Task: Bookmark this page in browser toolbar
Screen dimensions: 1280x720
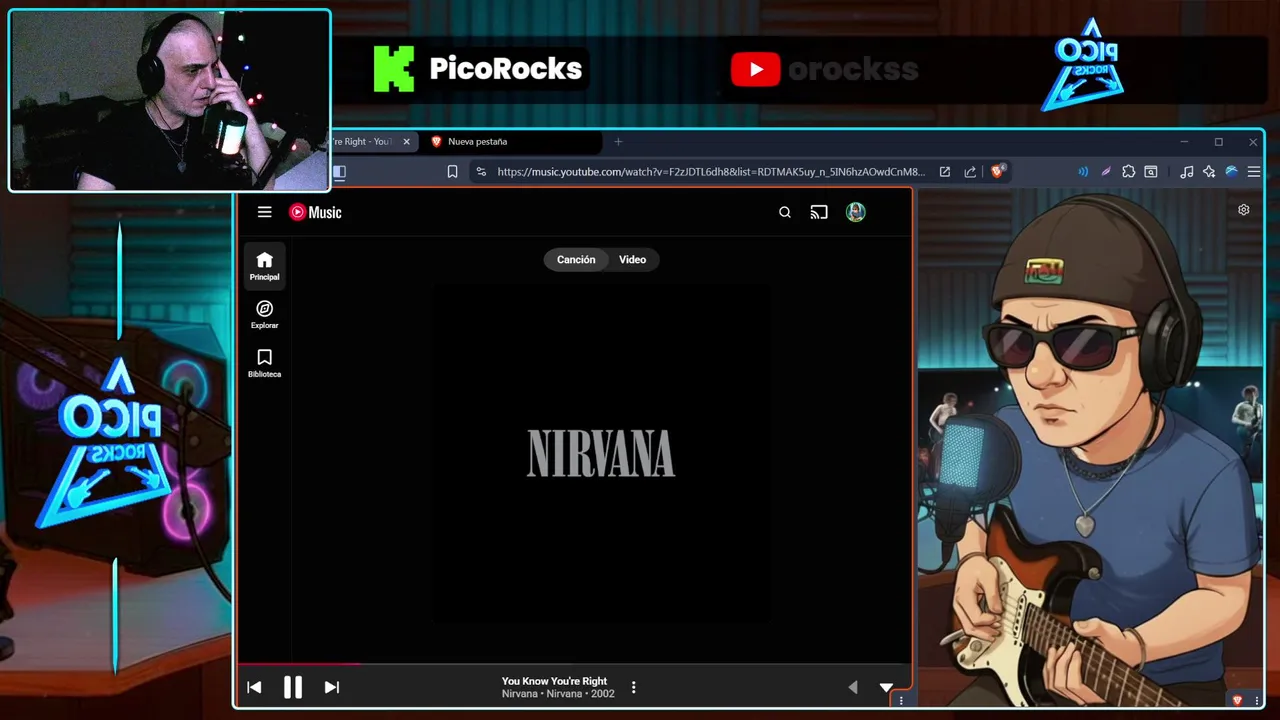Action: pyautogui.click(x=452, y=172)
